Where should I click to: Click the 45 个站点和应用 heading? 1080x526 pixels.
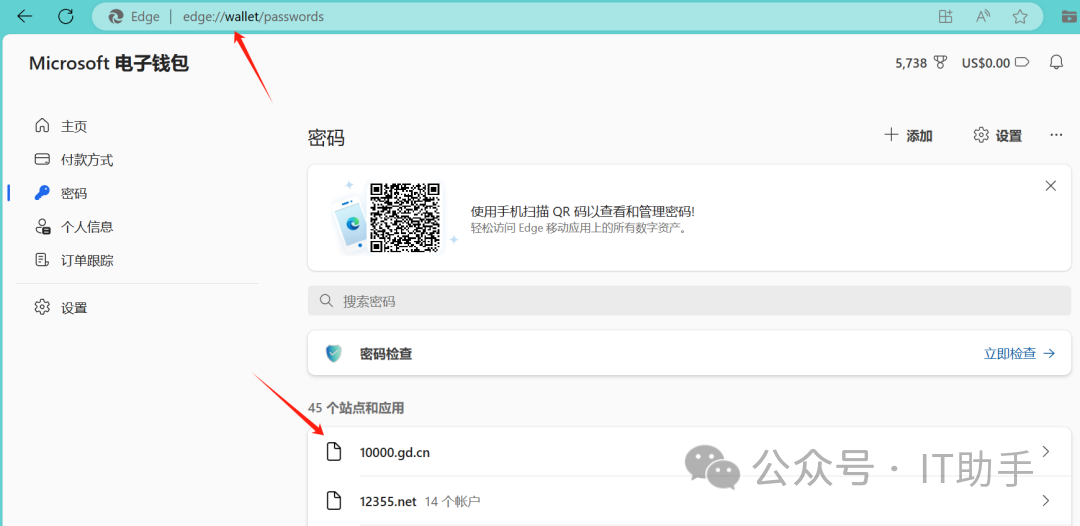(x=356, y=408)
